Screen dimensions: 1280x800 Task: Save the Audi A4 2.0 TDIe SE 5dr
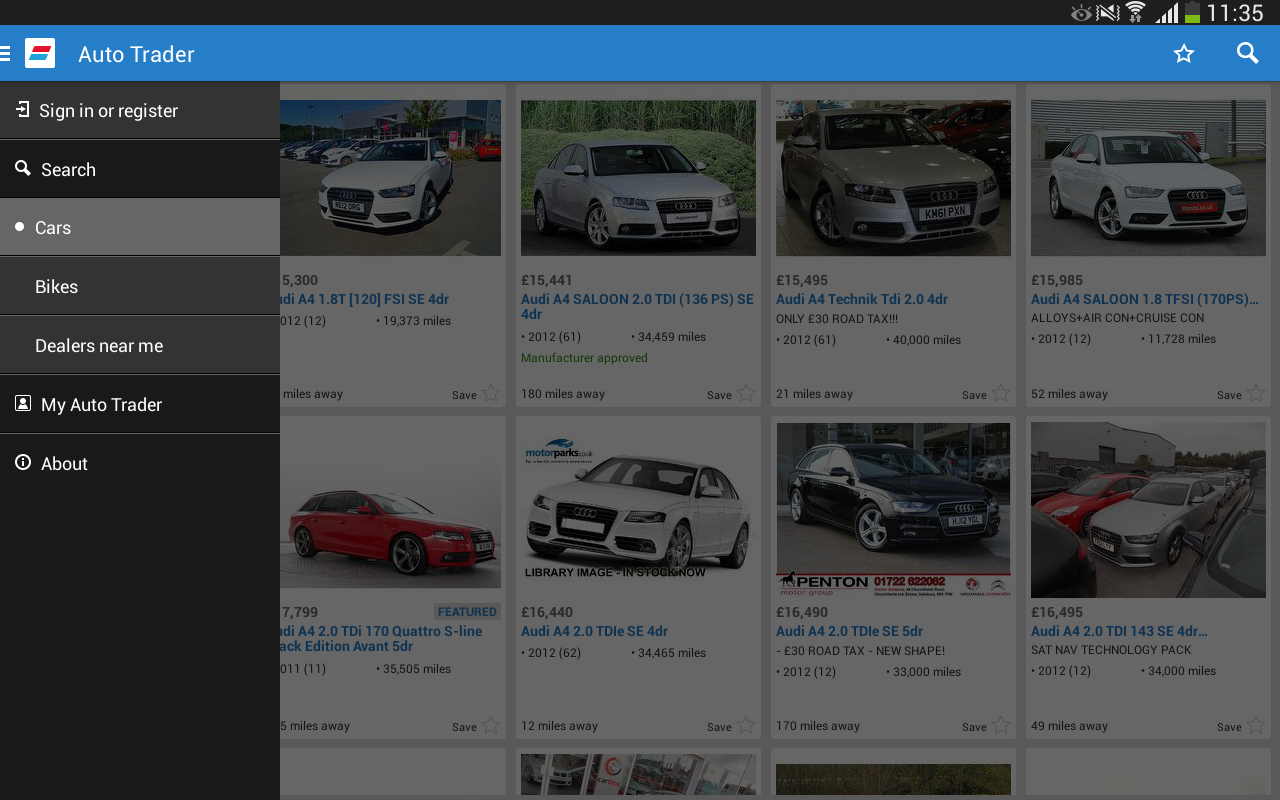tap(999, 725)
